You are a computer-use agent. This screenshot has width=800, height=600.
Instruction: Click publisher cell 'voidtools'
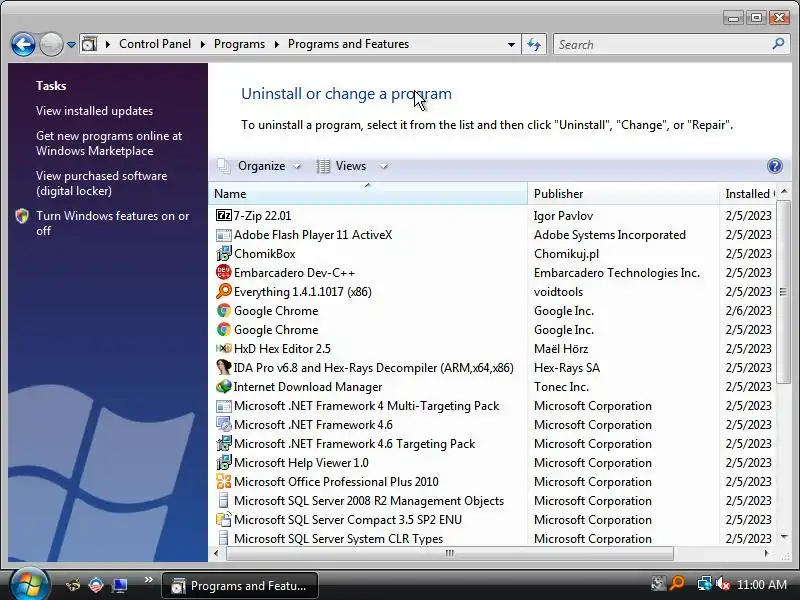click(x=558, y=292)
